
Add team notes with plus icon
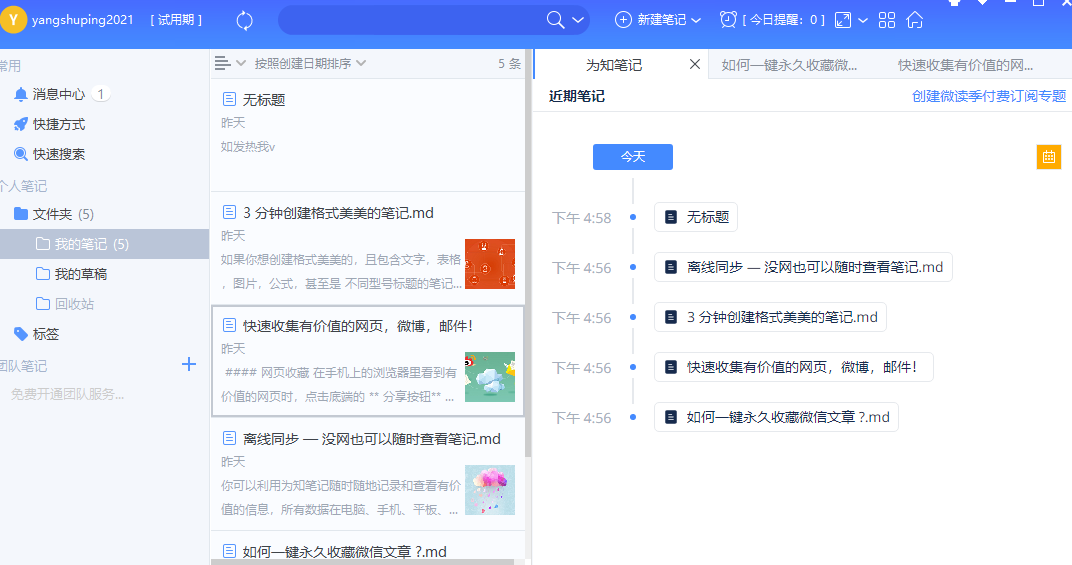(x=189, y=365)
